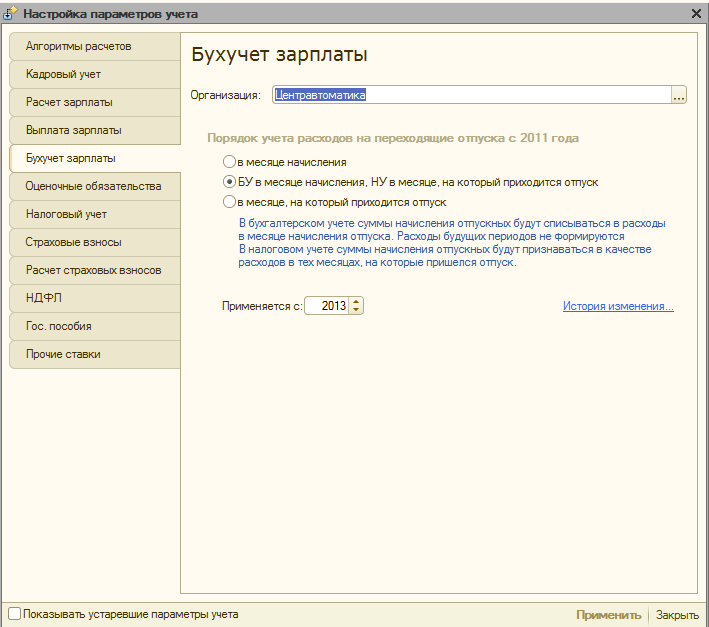This screenshot has width=709, height=627.
Task: Select 'в месяце начисления' radio option
Action: (229, 162)
